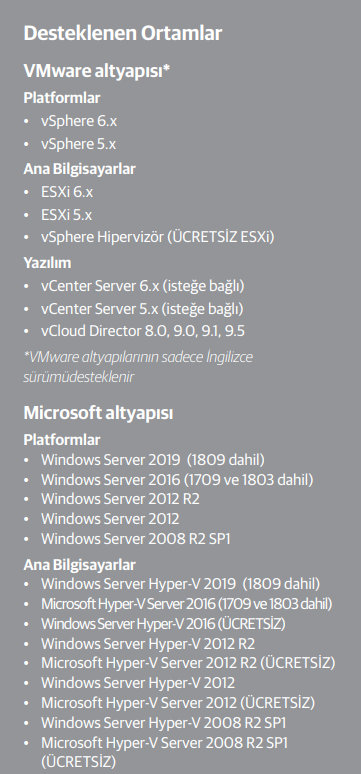This screenshot has height=774, width=361.
Task: Click vCenter Server 5.x (isteğe bağlı)
Action: point(142,309)
